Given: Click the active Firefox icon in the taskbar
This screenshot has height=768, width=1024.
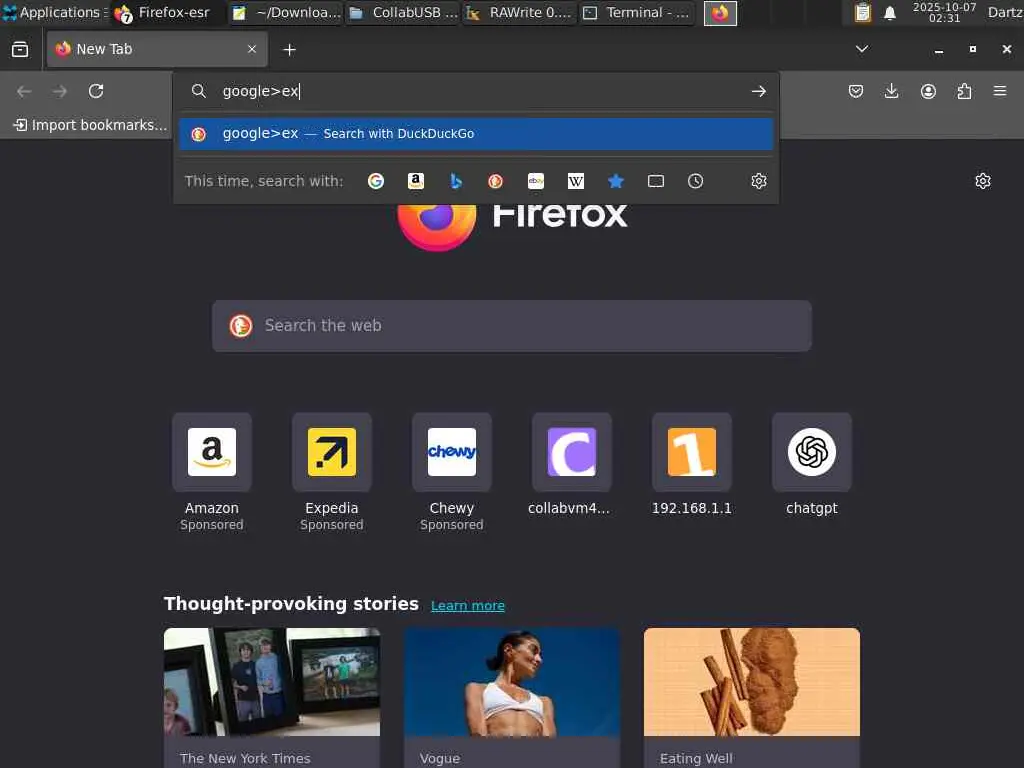Looking at the screenshot, I should (720, 13).
